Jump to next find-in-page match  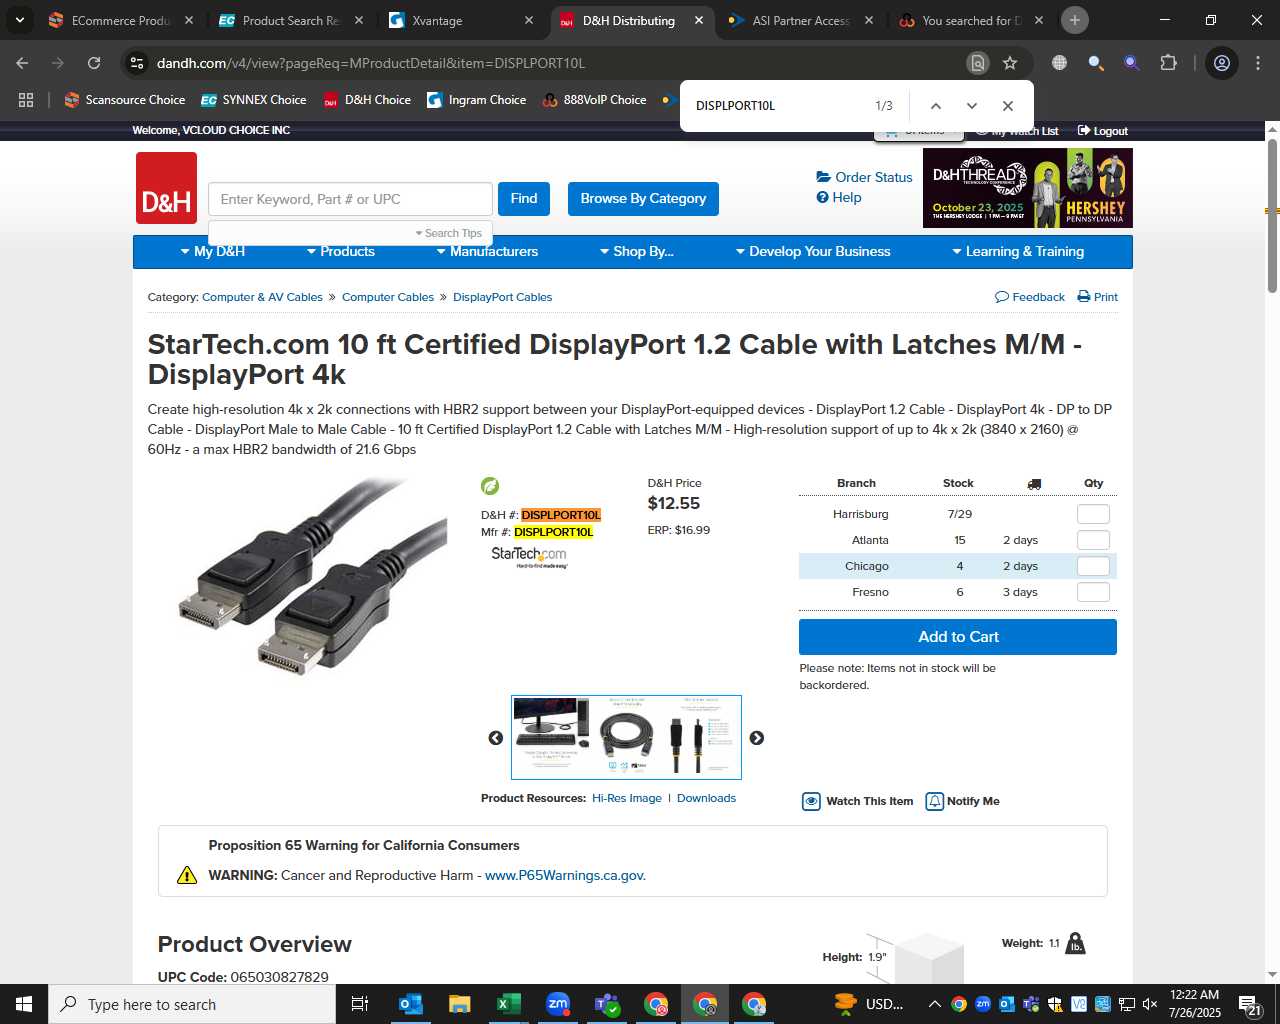pos(971,106)
